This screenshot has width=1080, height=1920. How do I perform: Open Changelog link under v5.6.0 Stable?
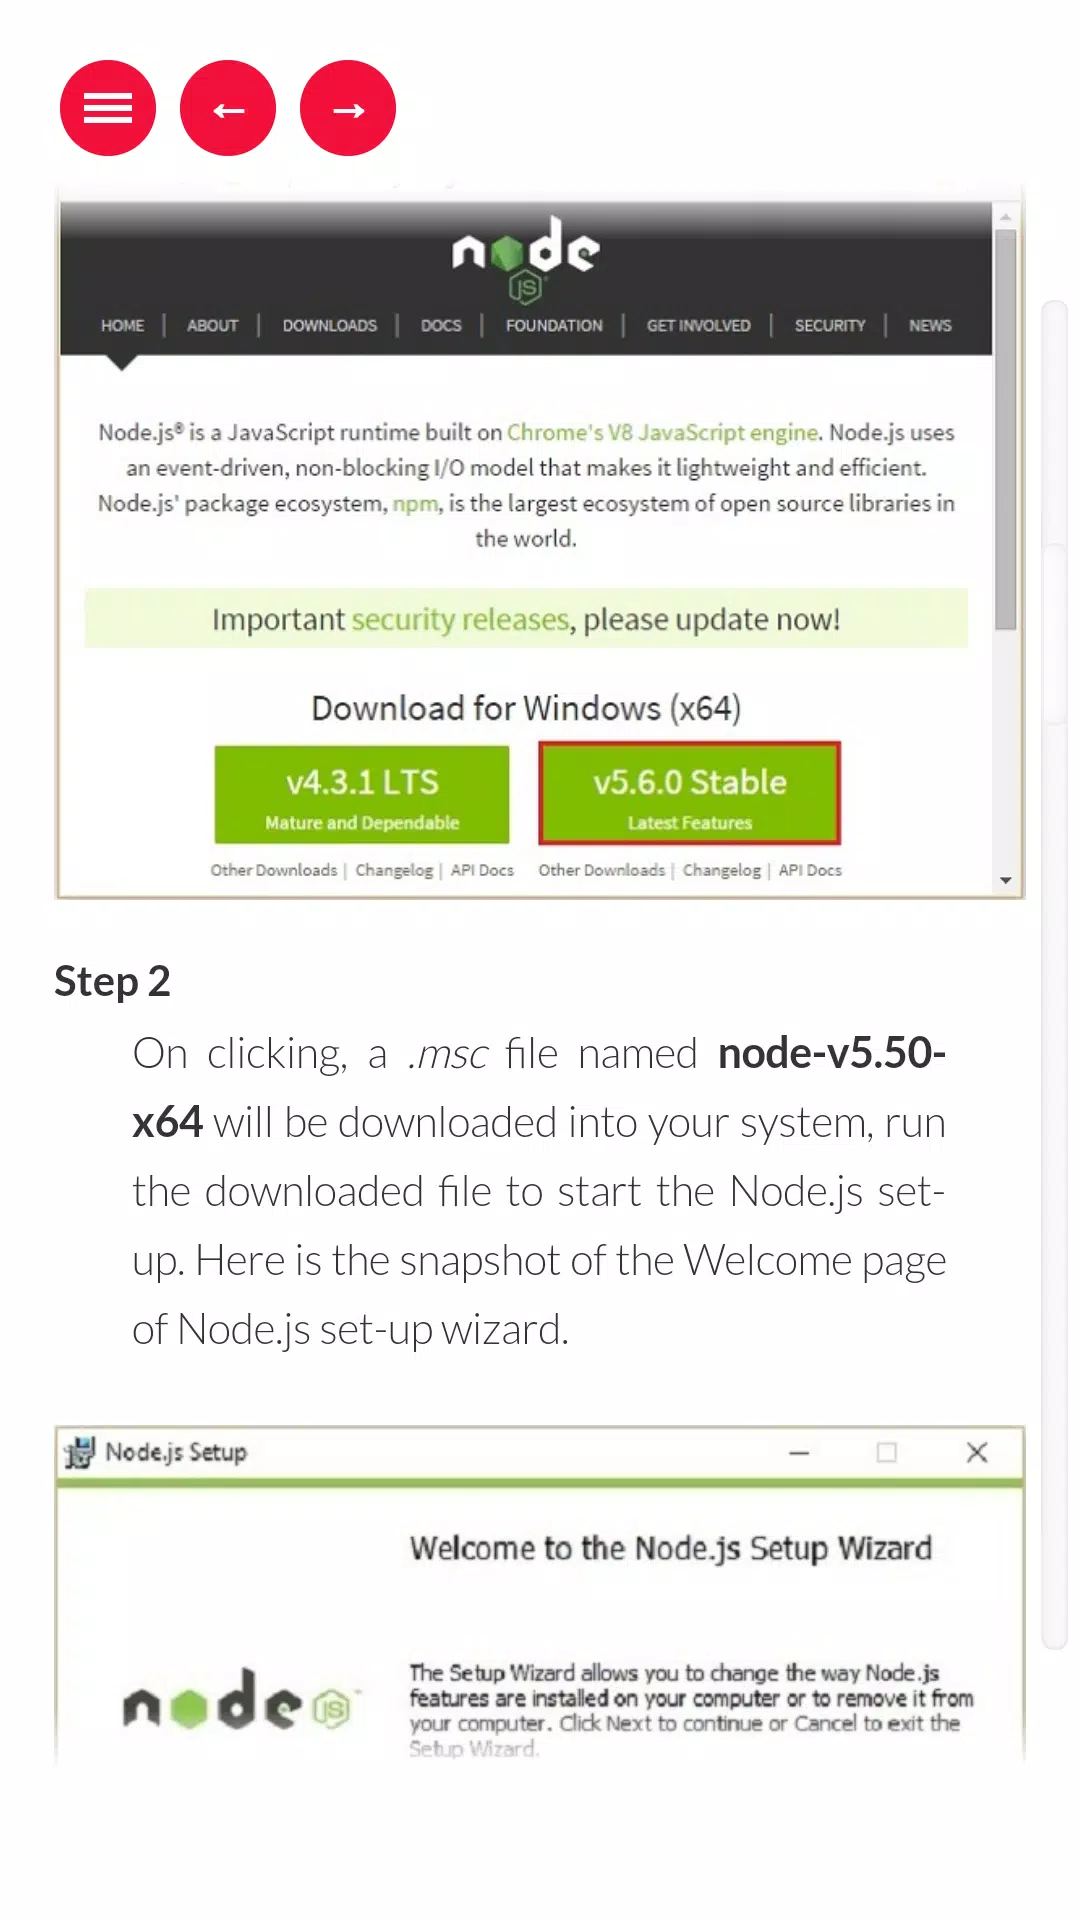coord(722,870)
